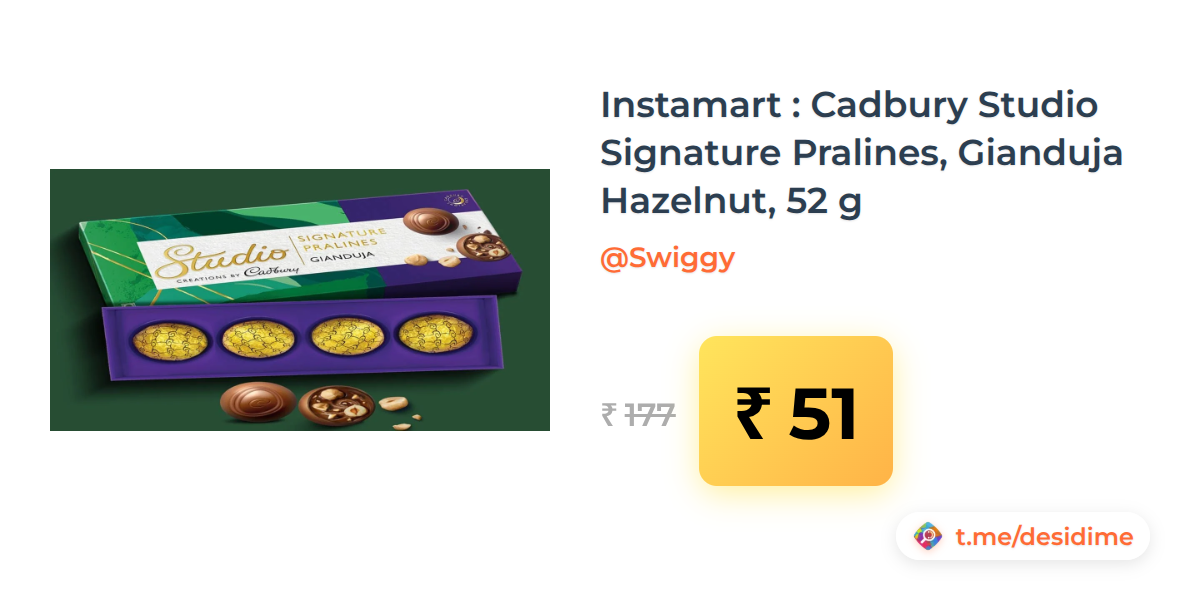Click the ₹ 51 deal price badge

pyautogui.click(x=796, y=411)
